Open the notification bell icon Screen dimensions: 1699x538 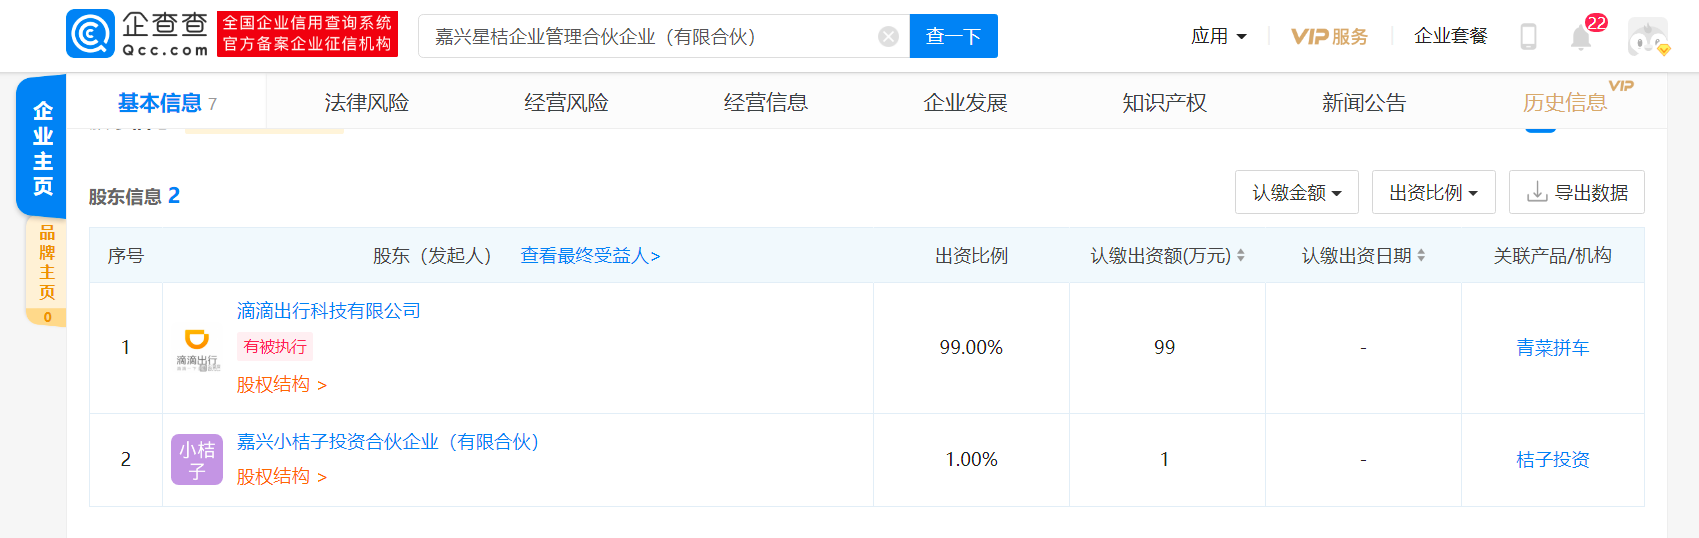click(1580, 38)
